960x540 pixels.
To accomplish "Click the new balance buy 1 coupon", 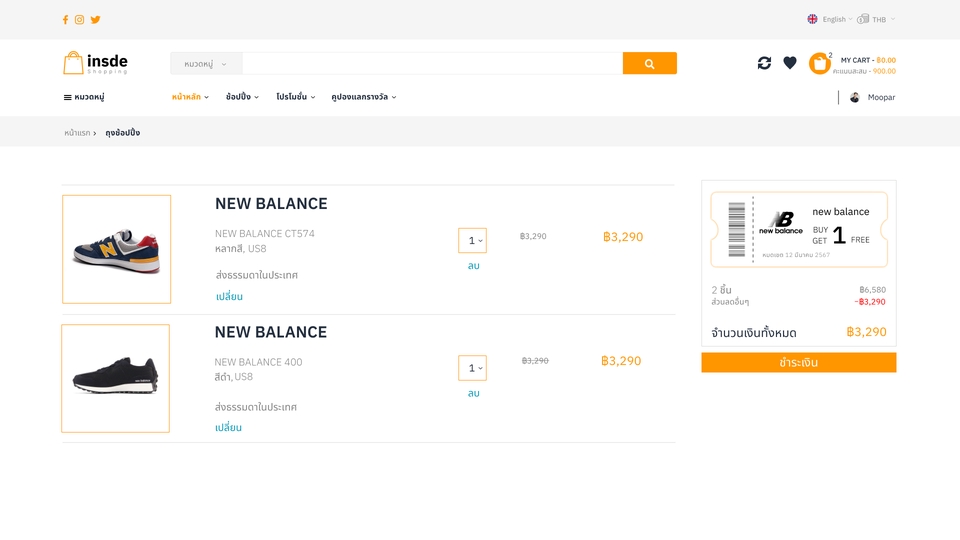I will click(799, 230).
